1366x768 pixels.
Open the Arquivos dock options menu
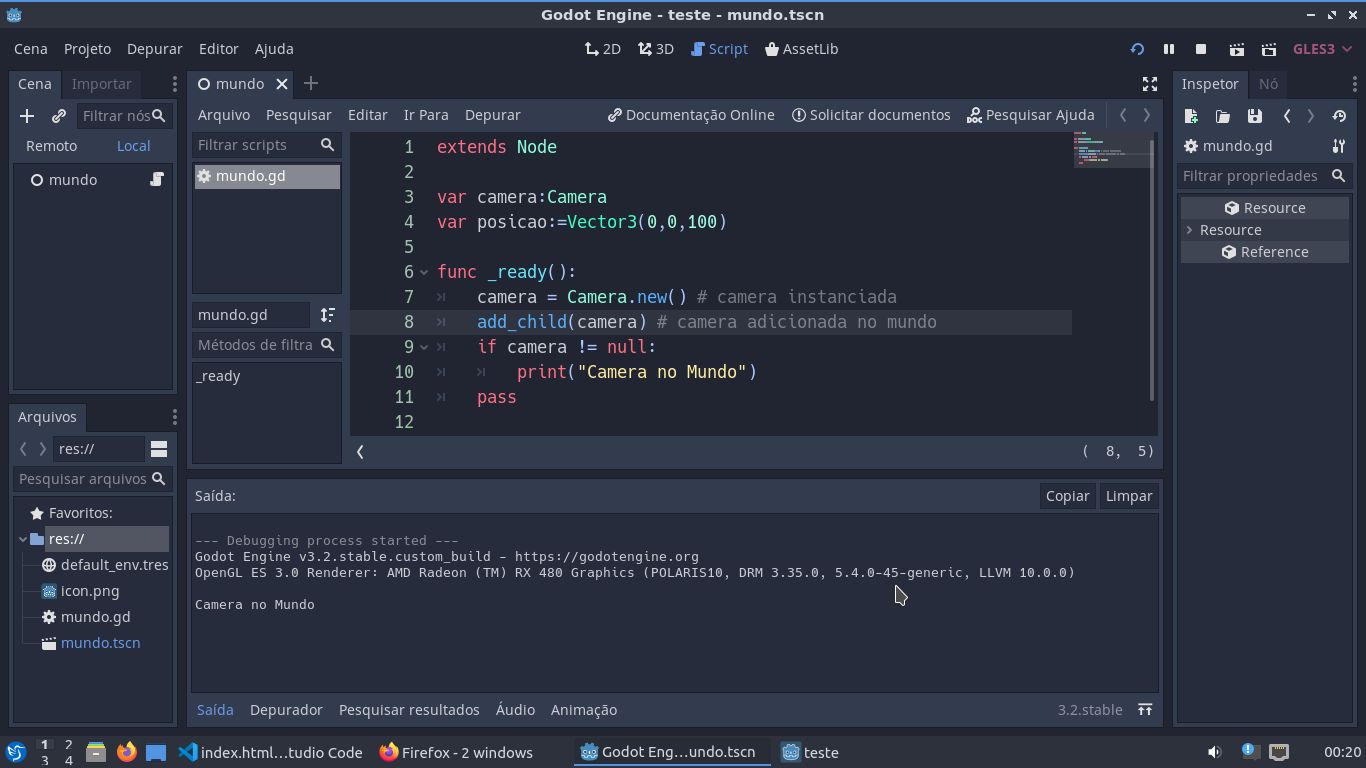click(x=174, y=417)
